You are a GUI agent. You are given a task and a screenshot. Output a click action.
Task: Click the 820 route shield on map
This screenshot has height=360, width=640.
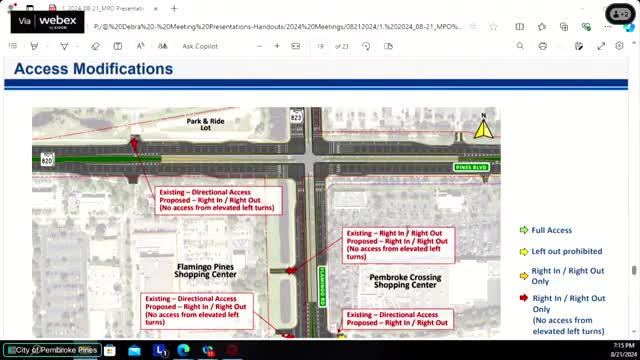(47, 159)
